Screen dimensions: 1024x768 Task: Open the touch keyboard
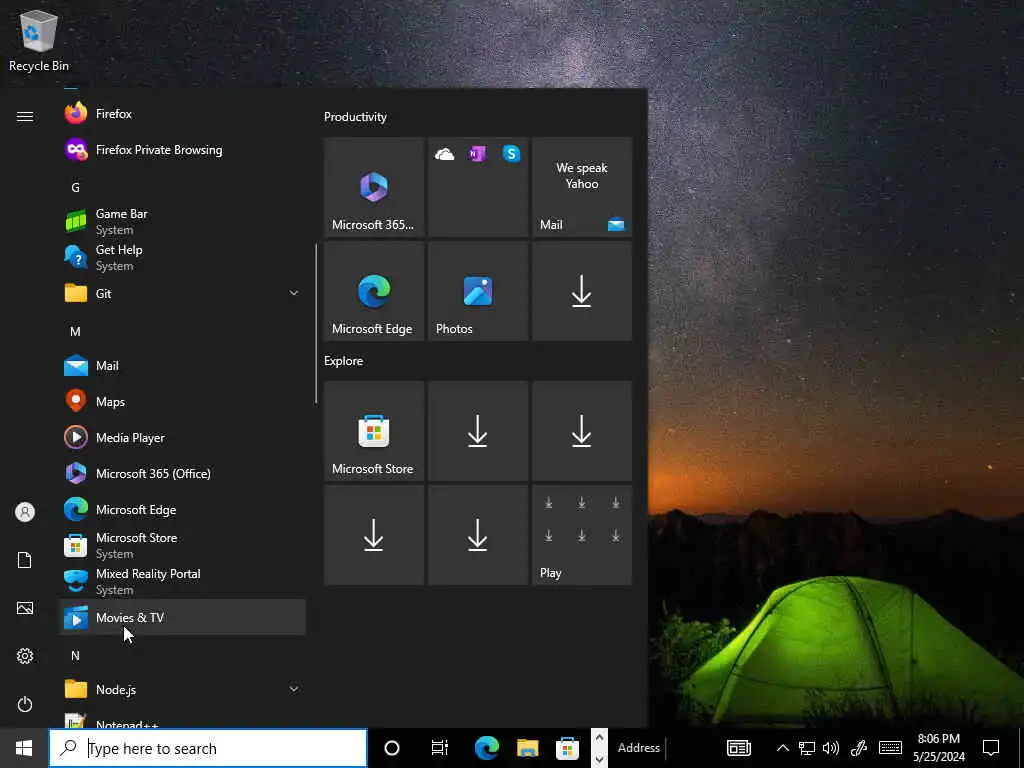coord(890,748)
